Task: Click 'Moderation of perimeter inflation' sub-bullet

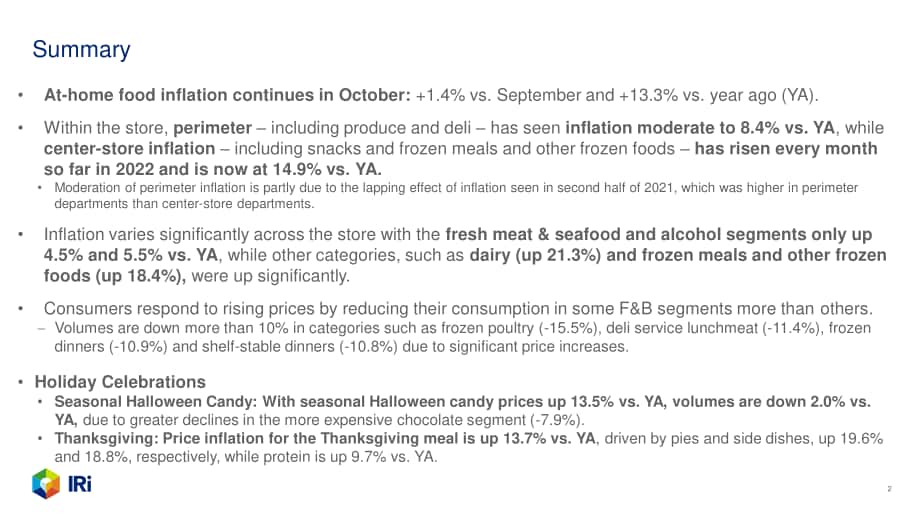Action: pos(456,195)
